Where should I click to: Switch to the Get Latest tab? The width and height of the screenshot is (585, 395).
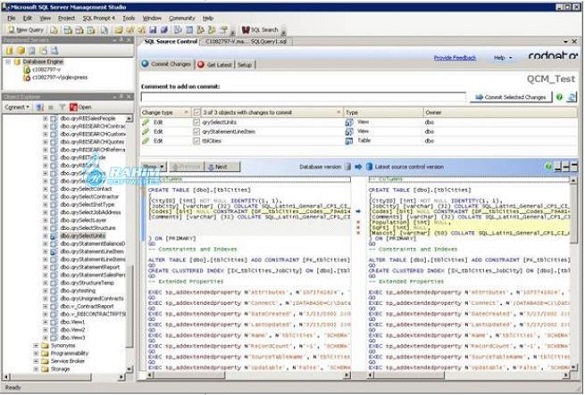coord(215,65)
